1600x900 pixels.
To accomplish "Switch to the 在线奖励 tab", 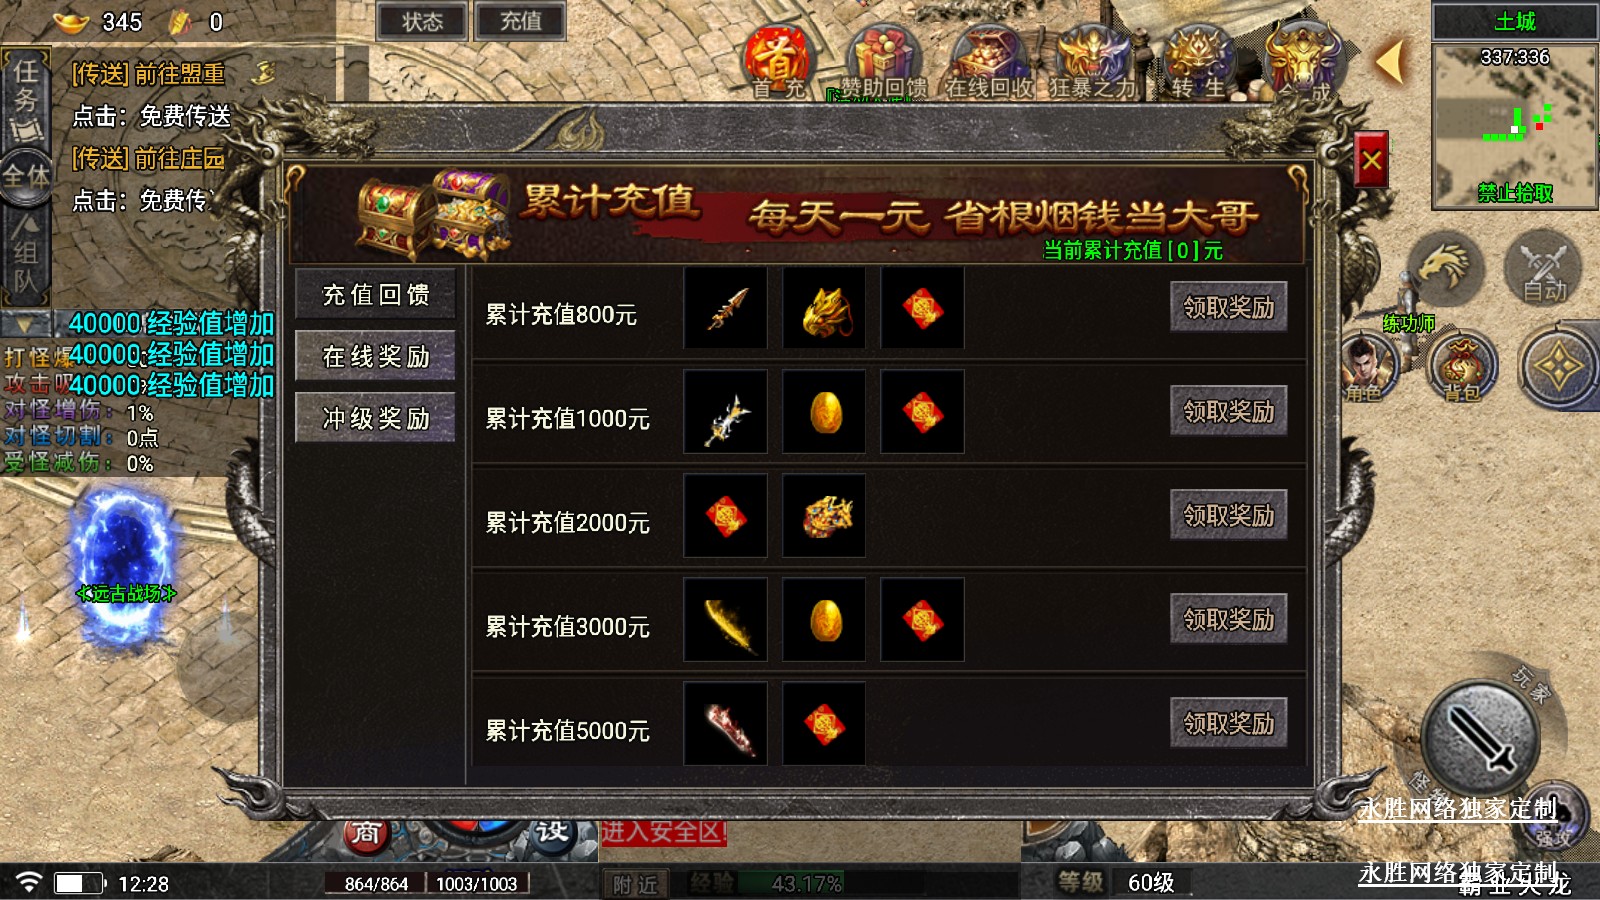I will pyautogui.click(x=376, y=356).
